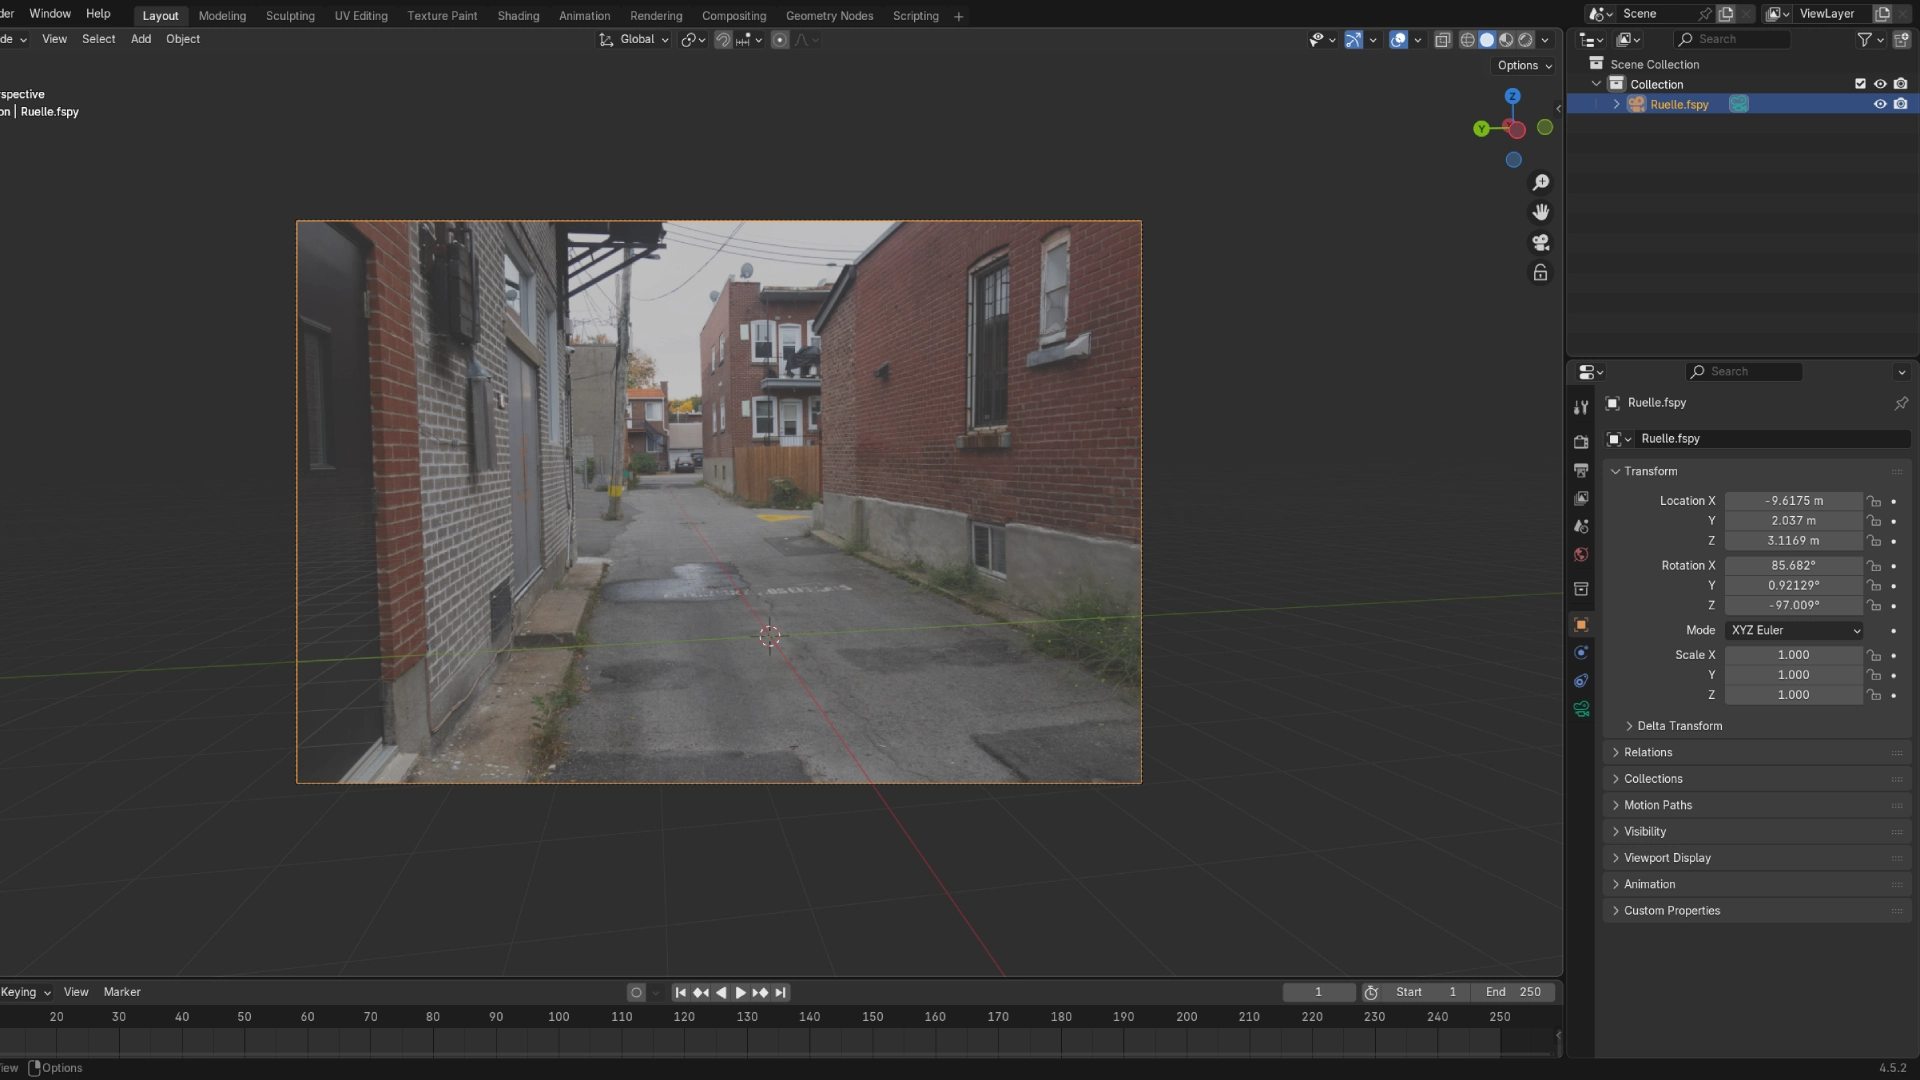
Task: Switch viewport to wireframe shading mode
Action: [x=1467, y=40]
